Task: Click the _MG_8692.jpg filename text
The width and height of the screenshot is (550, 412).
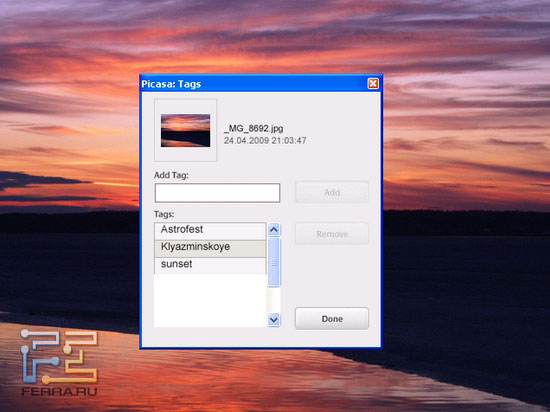Action: tap(254, 128)
